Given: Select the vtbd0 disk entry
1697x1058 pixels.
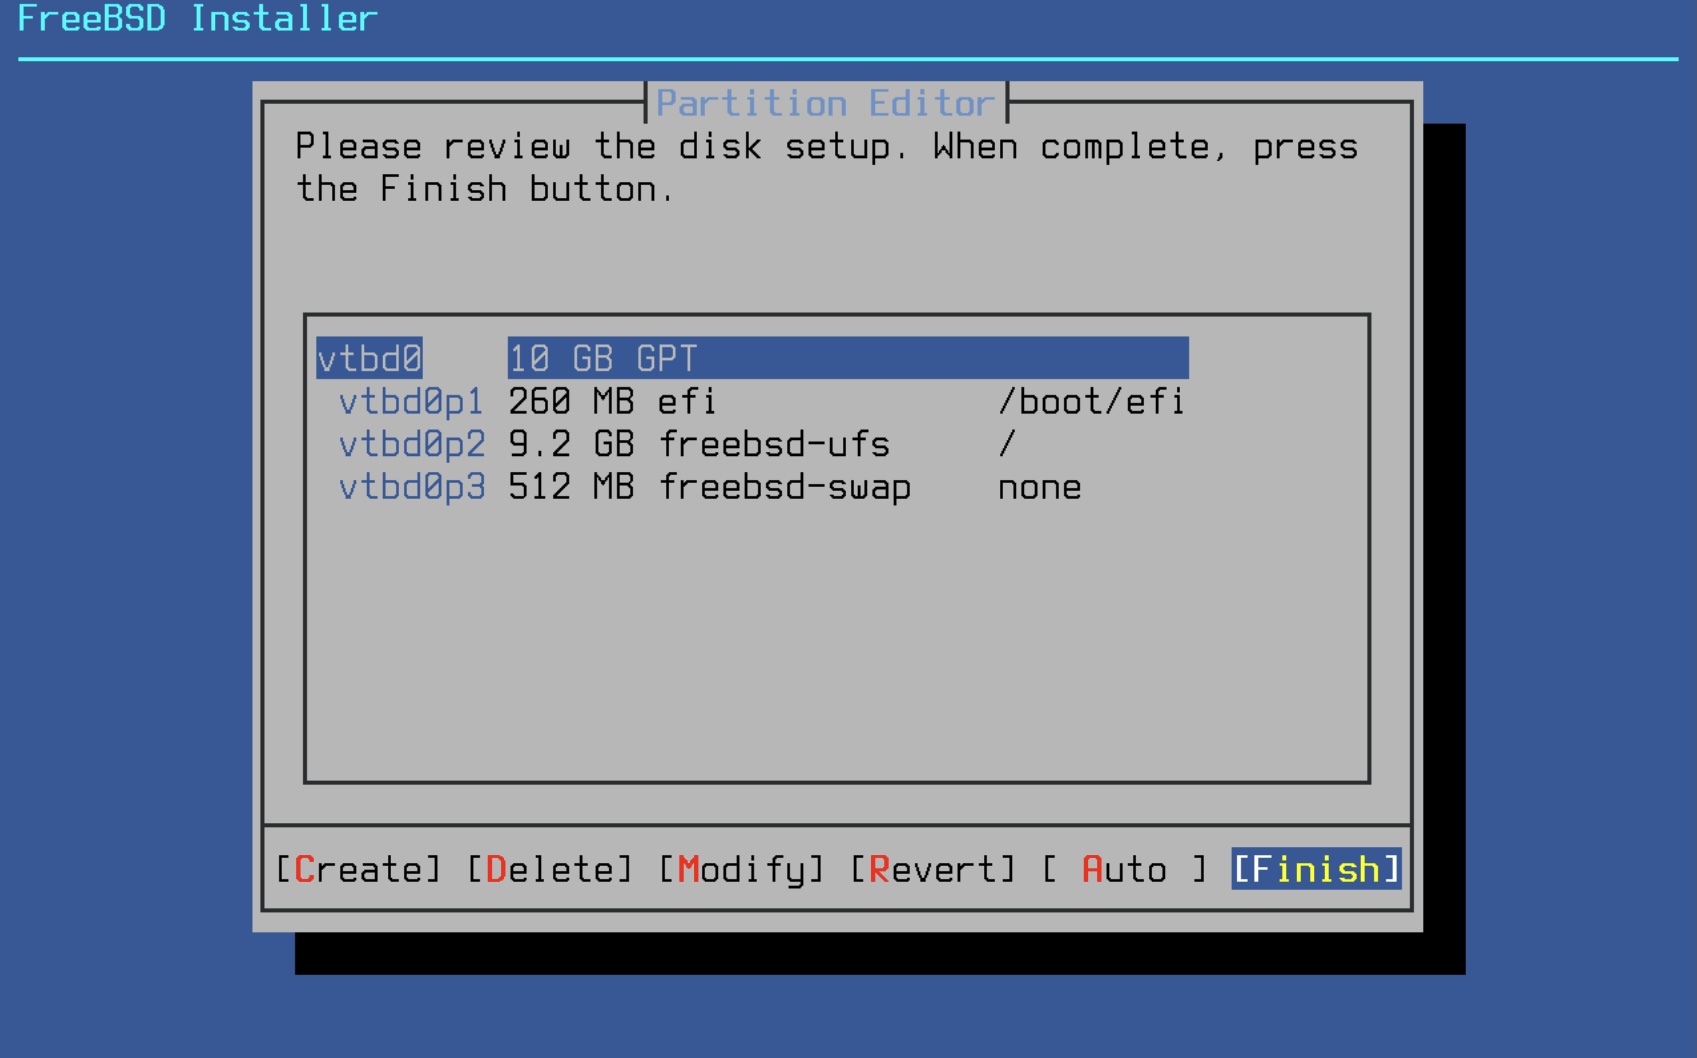Looking at the screenshot, I should point(369,358).
